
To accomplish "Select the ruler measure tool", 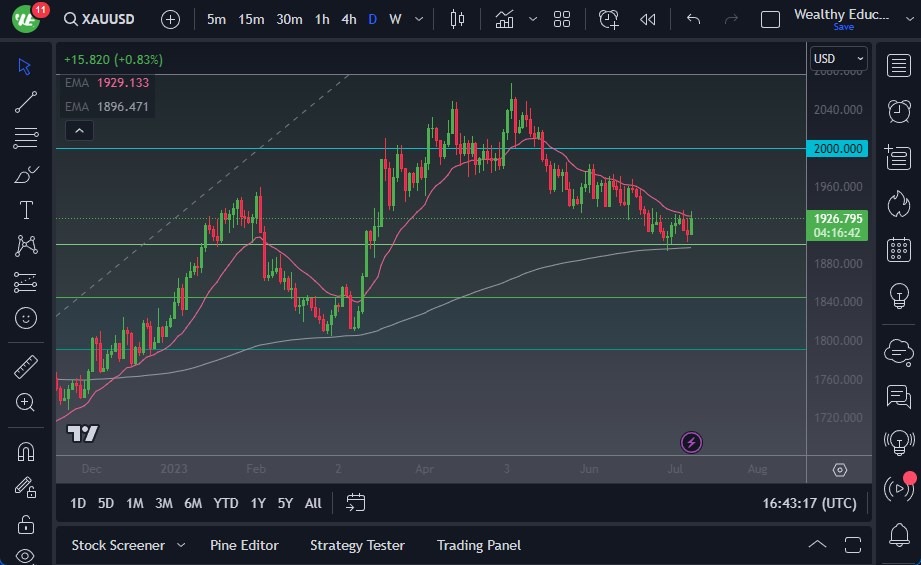I will pyautogui.click(x=26, y=366).
